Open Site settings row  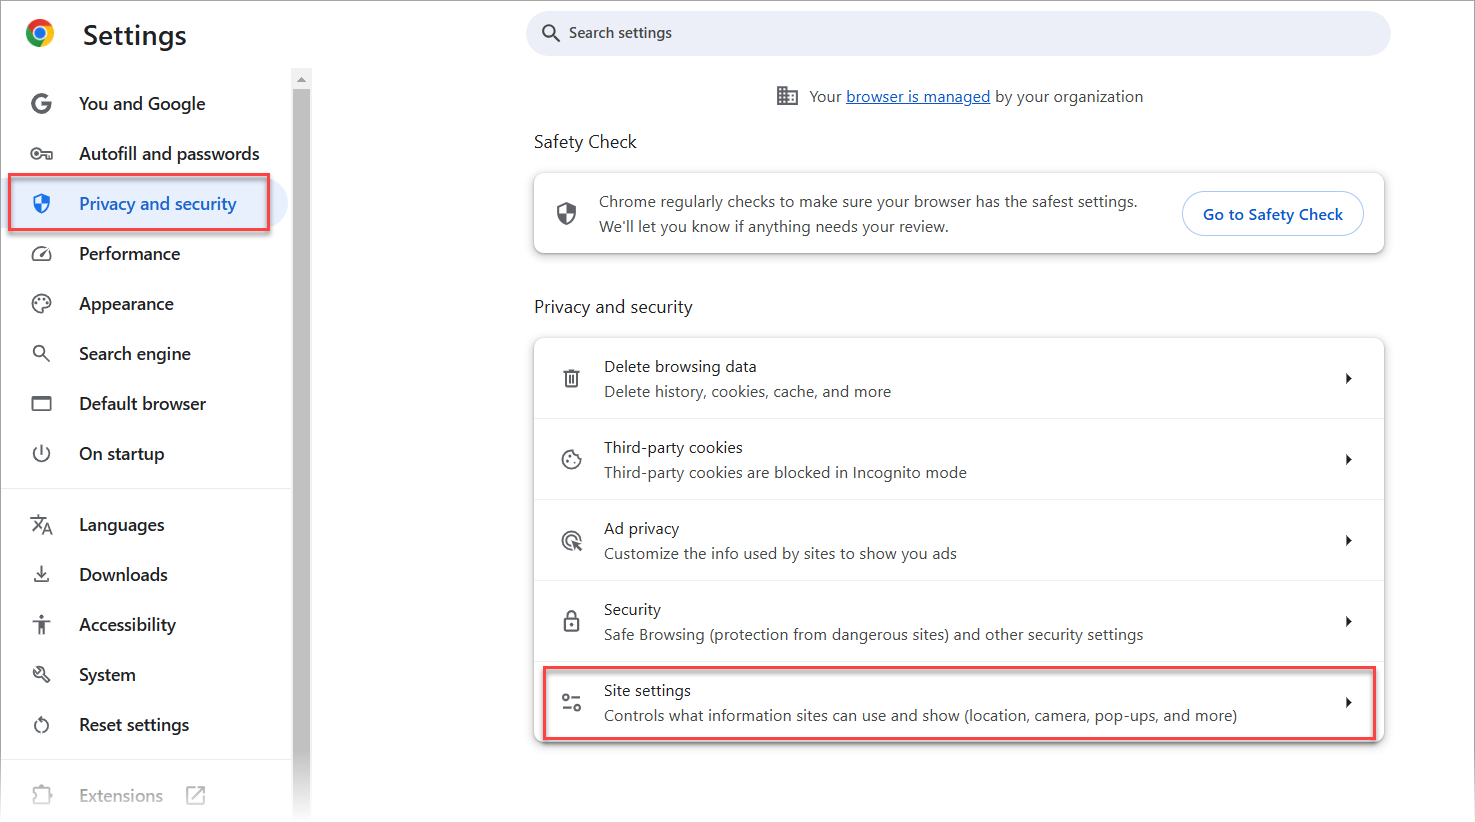(959, 703)
